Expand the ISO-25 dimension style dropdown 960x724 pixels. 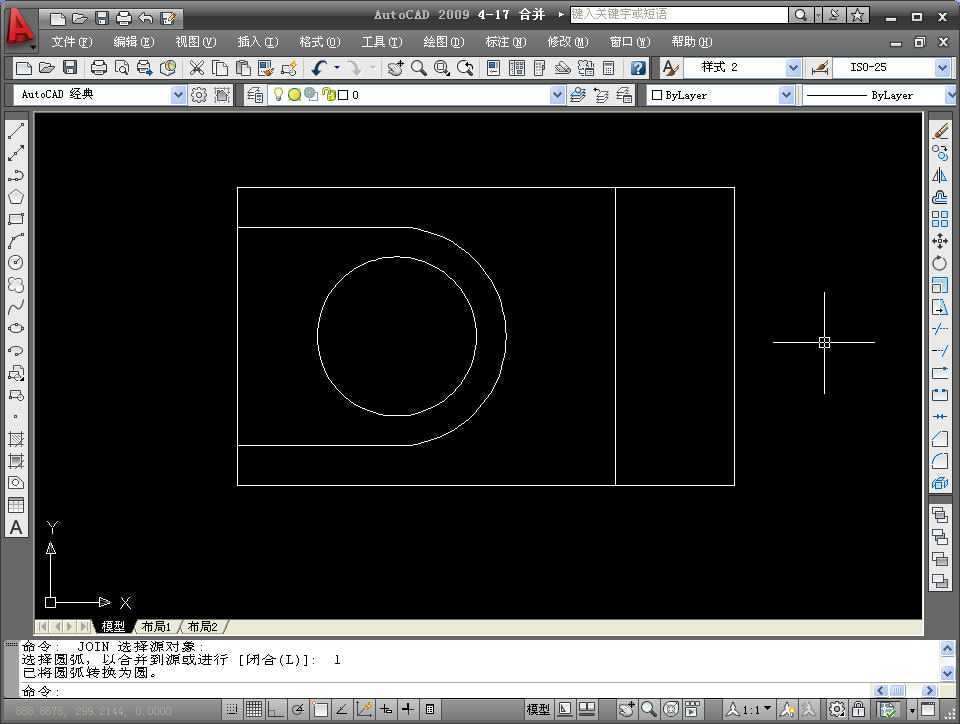(942, 67)
